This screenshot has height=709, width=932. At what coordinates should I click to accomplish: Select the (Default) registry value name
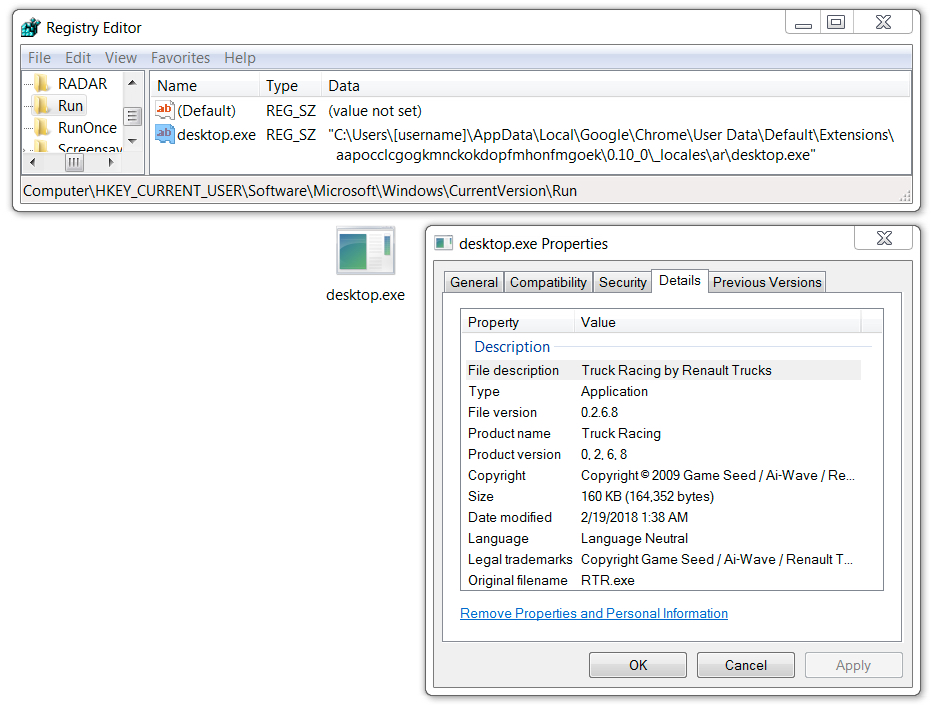206,111
